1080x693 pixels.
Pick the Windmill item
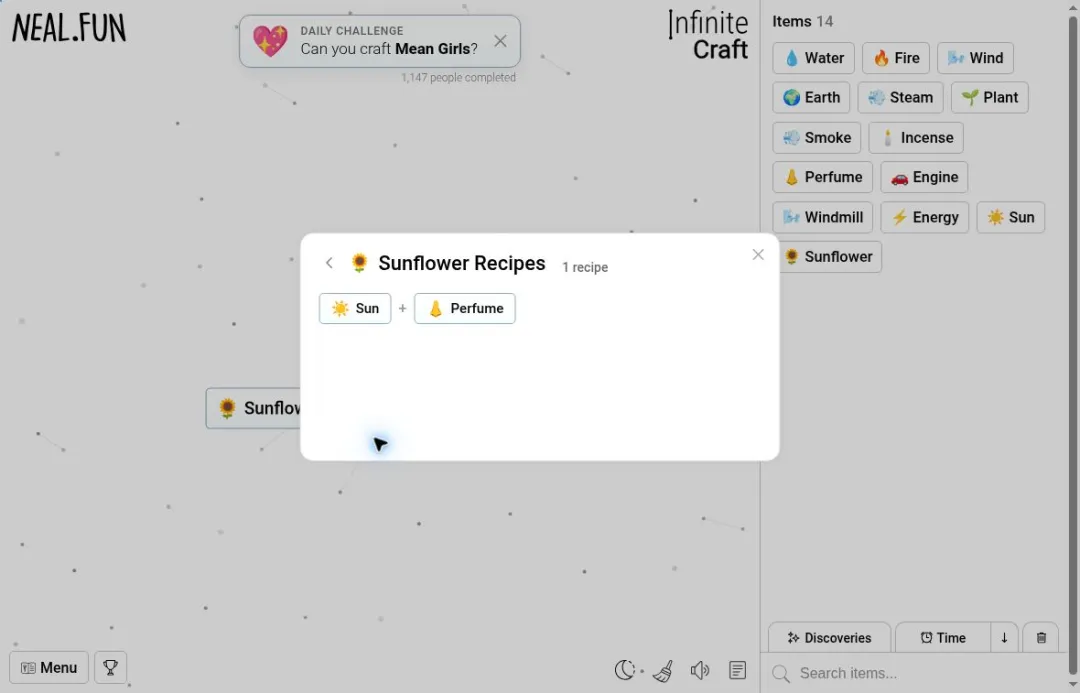click(822, 217)
